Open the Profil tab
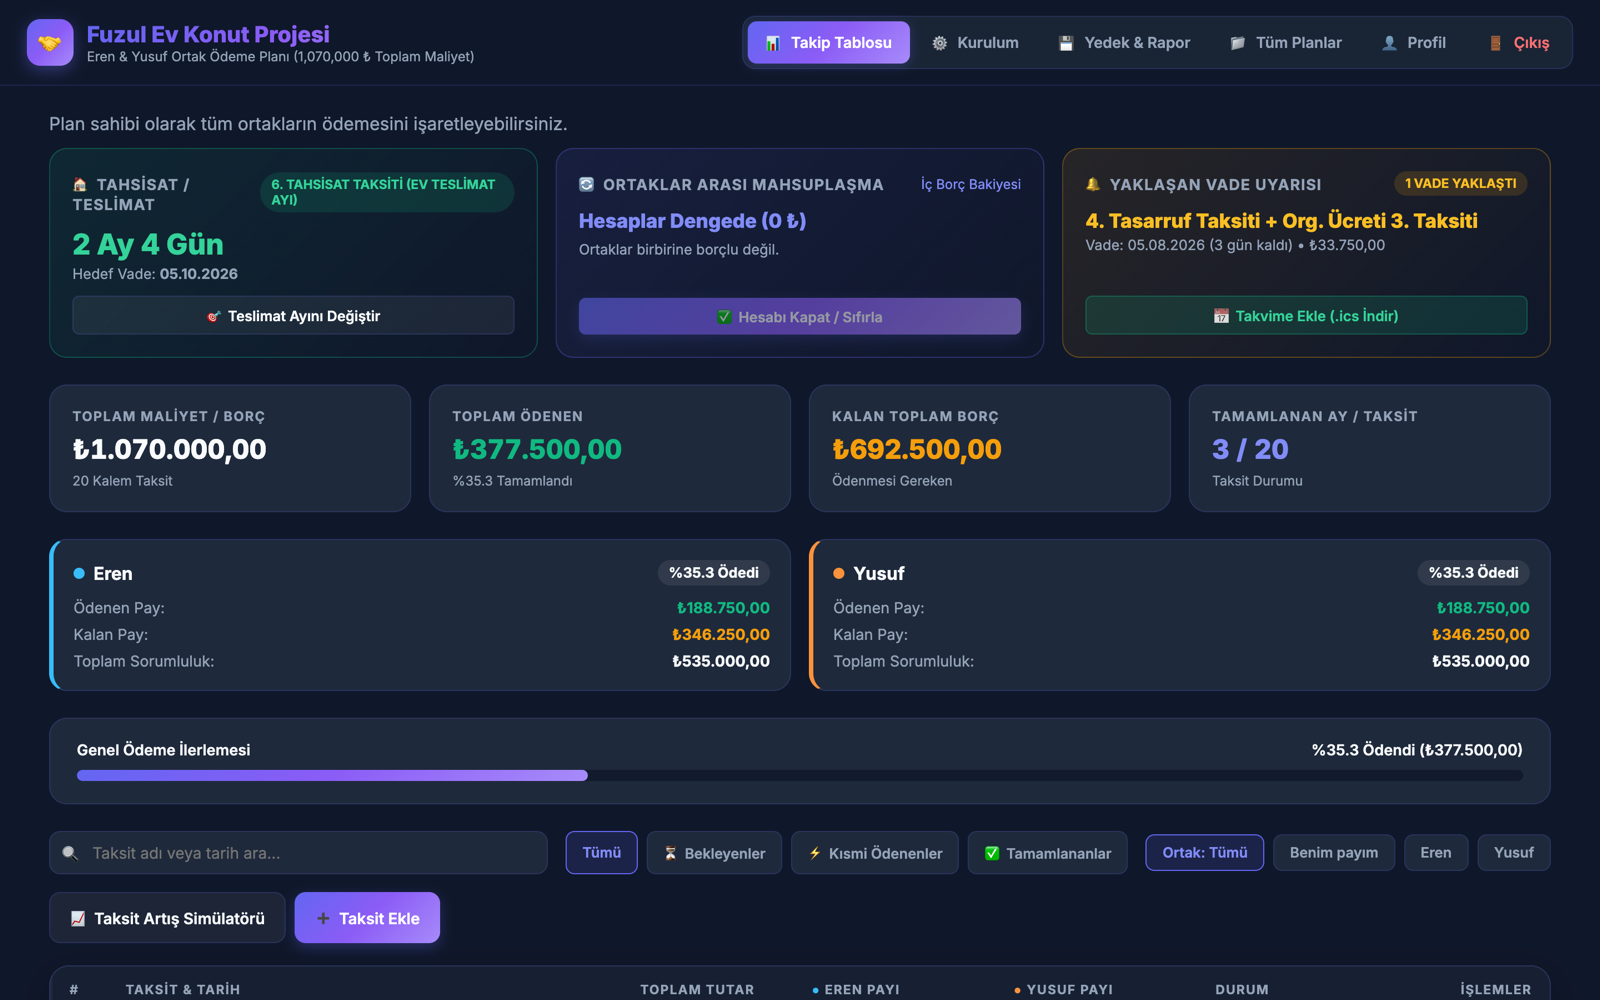Viewport: 1600px width, 1000px height. click(1414, 43)
